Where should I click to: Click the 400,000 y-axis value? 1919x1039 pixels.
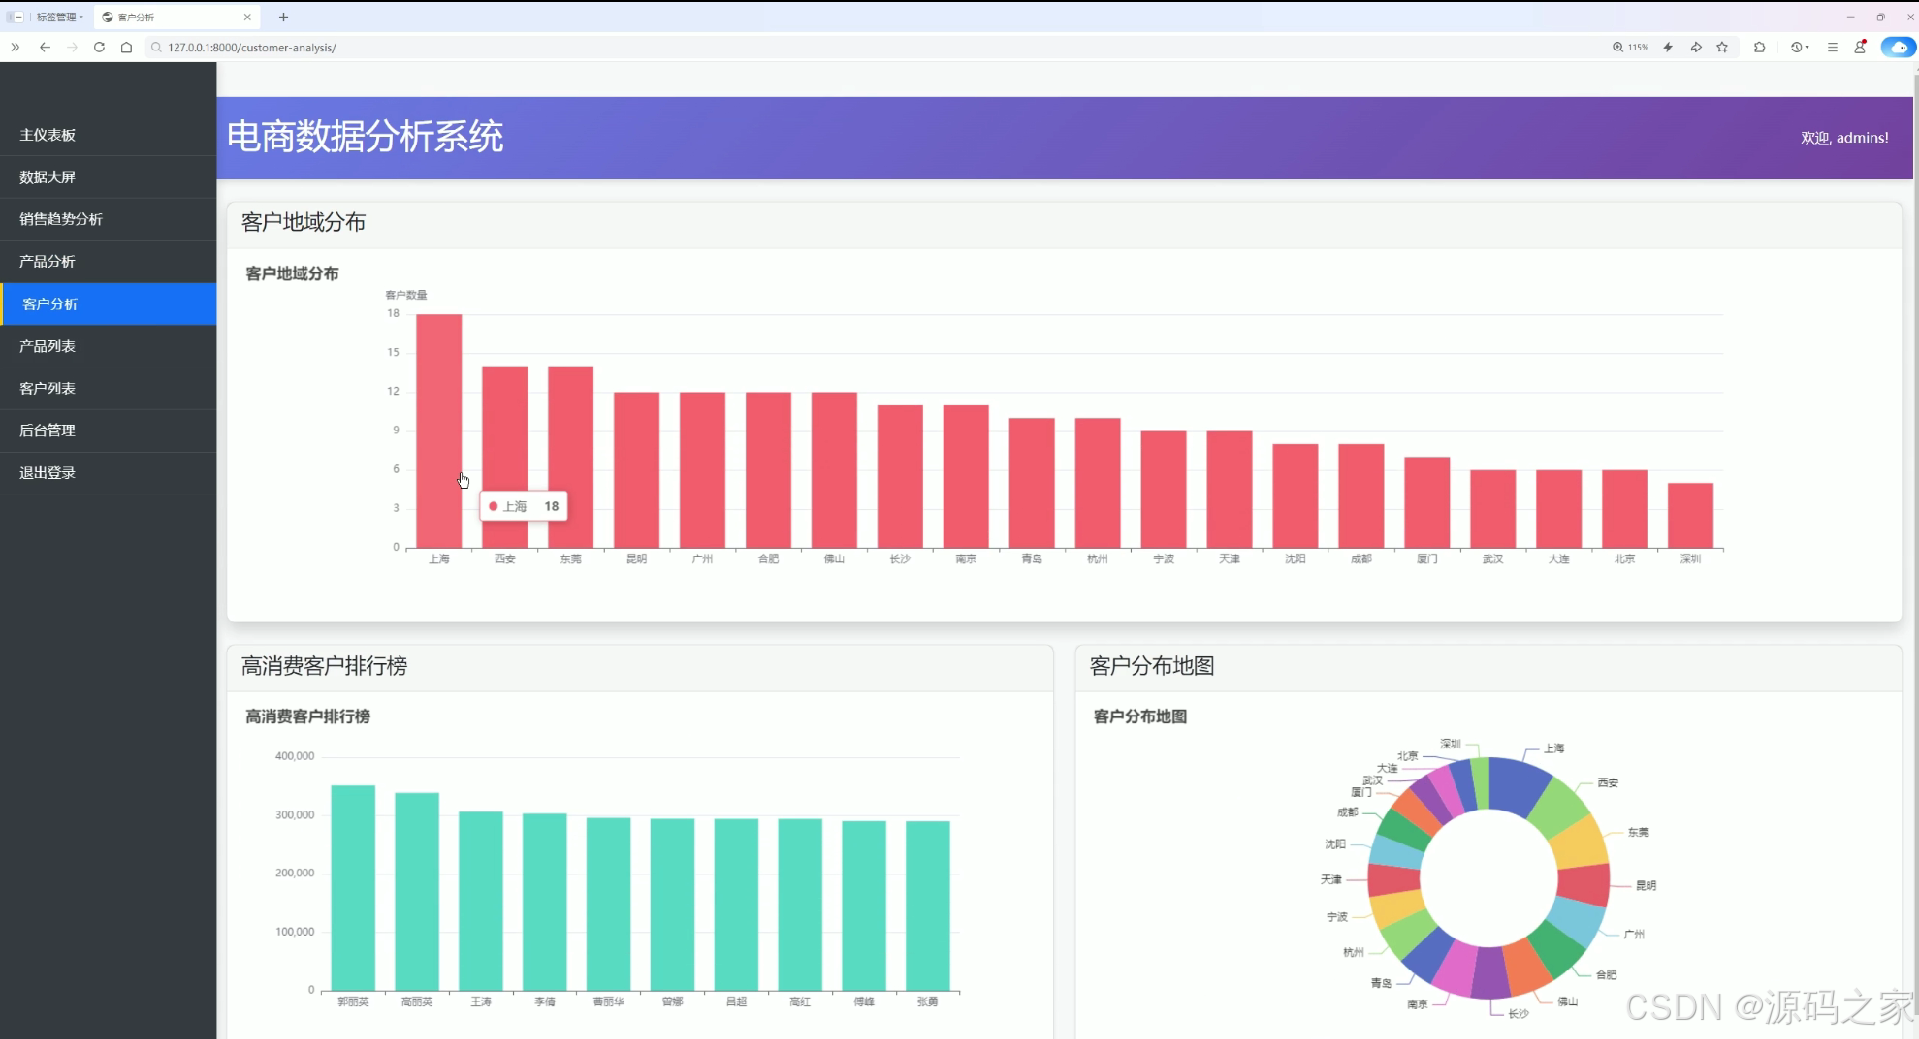pyautogui.click(x=294, y=756)
